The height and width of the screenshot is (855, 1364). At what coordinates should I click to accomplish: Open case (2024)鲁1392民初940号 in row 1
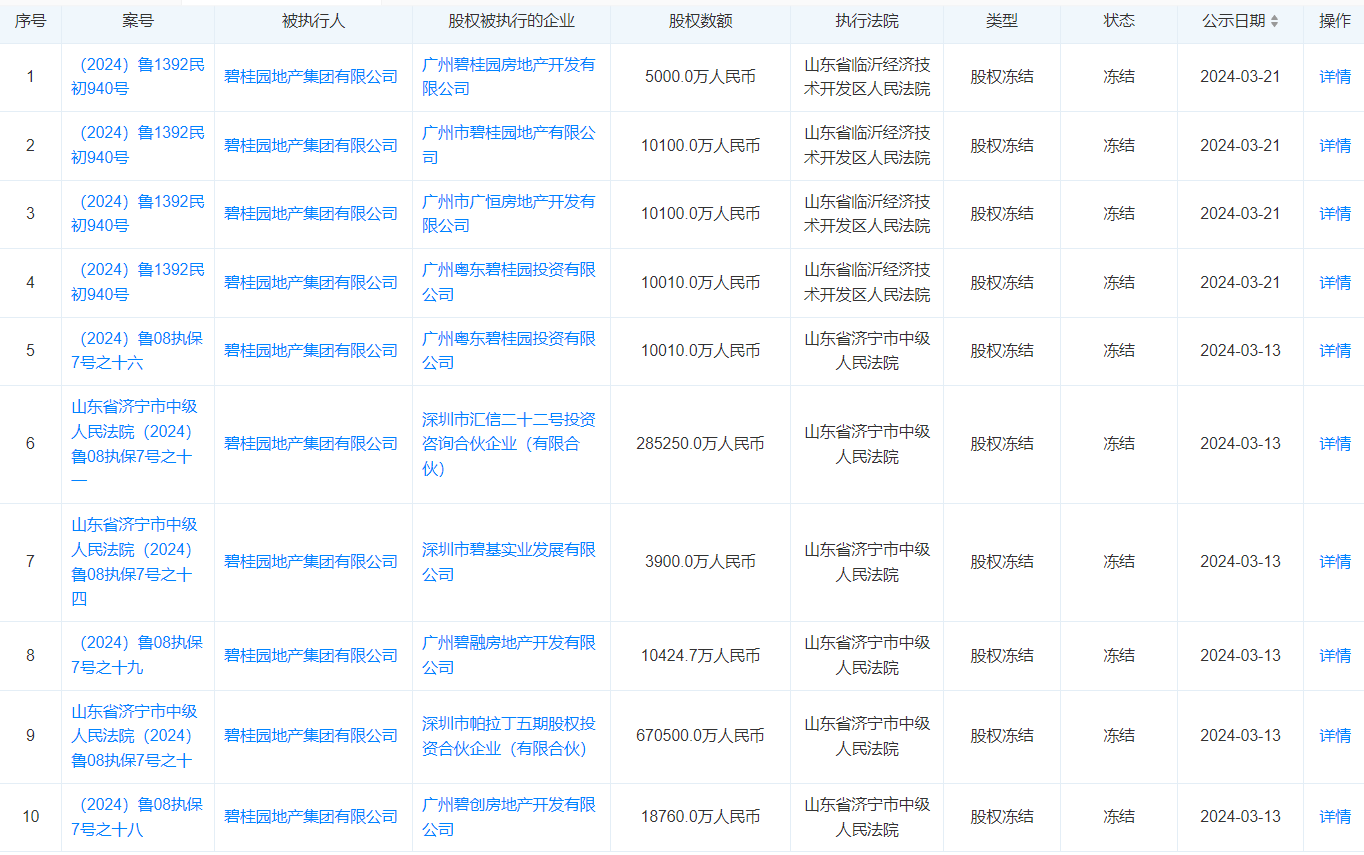click(138, 77)
